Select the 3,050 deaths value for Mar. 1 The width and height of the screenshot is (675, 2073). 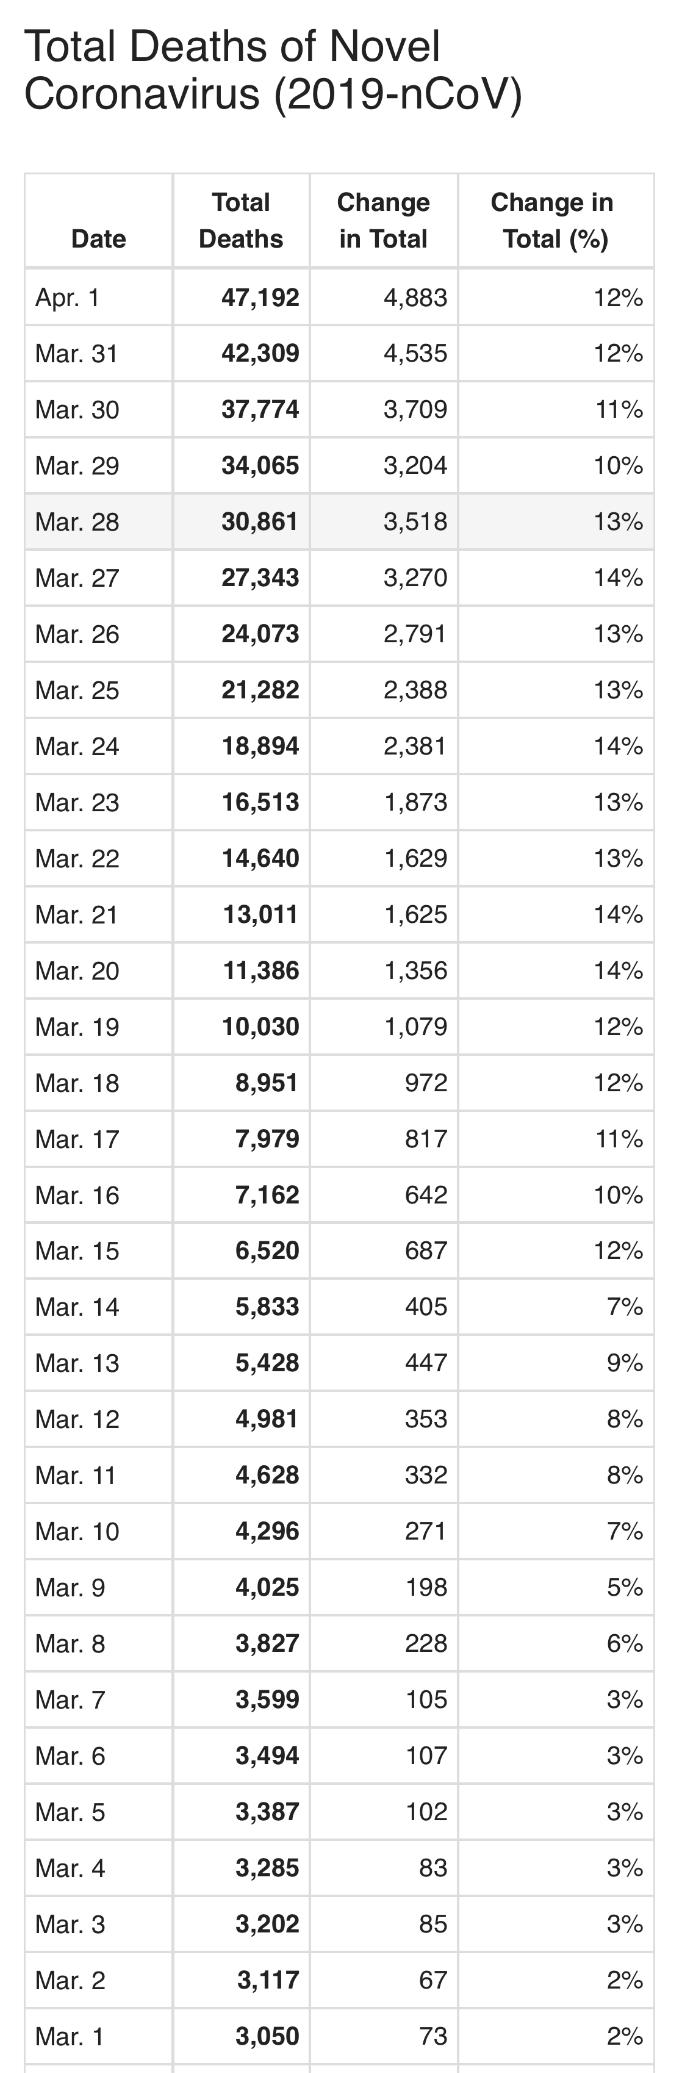coord(267,2037)
